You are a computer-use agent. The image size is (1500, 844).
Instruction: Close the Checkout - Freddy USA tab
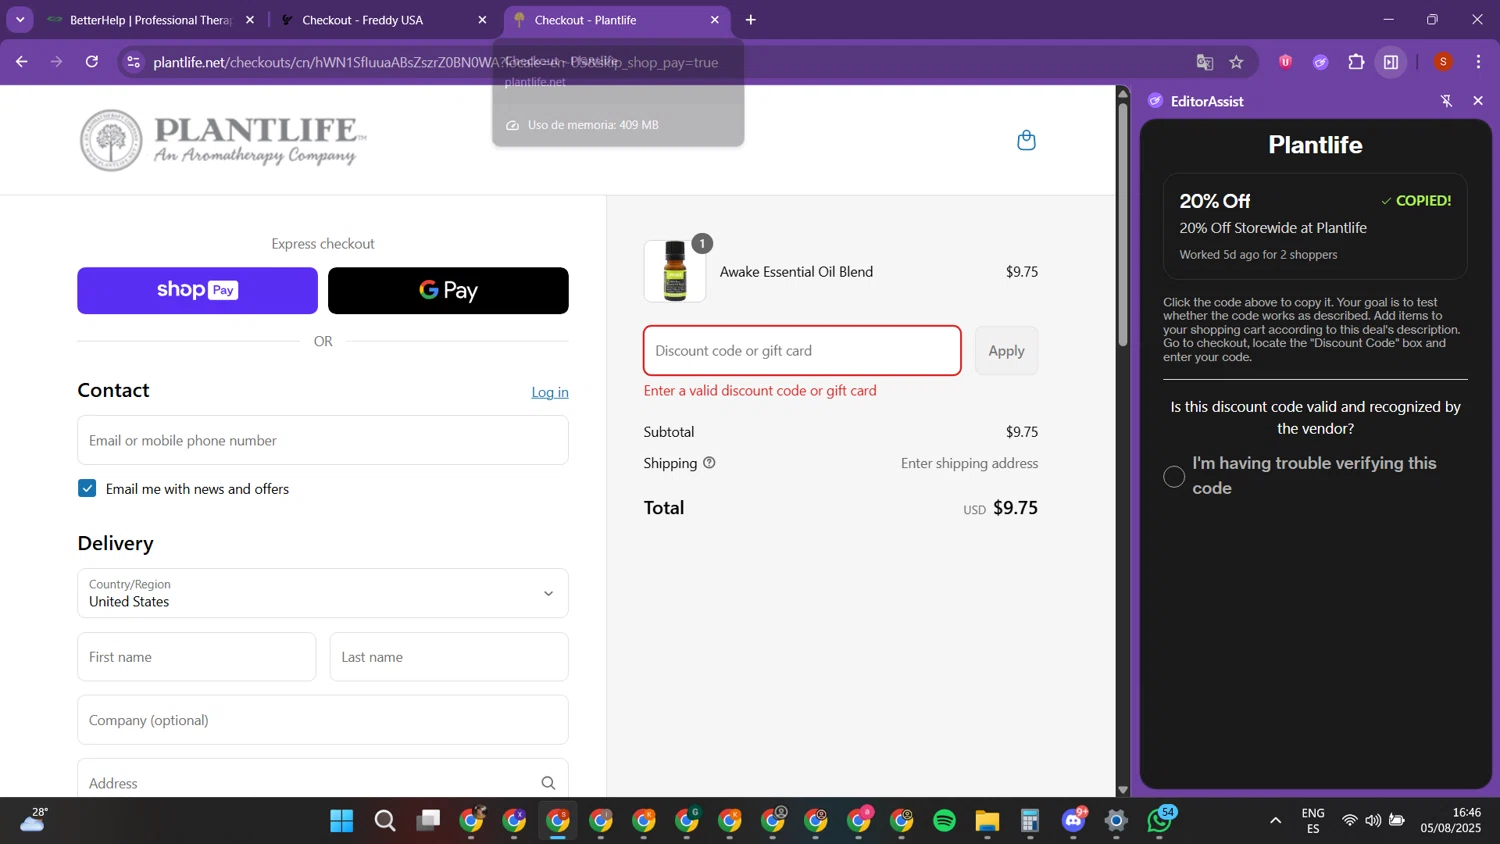(x=482, y=20)
